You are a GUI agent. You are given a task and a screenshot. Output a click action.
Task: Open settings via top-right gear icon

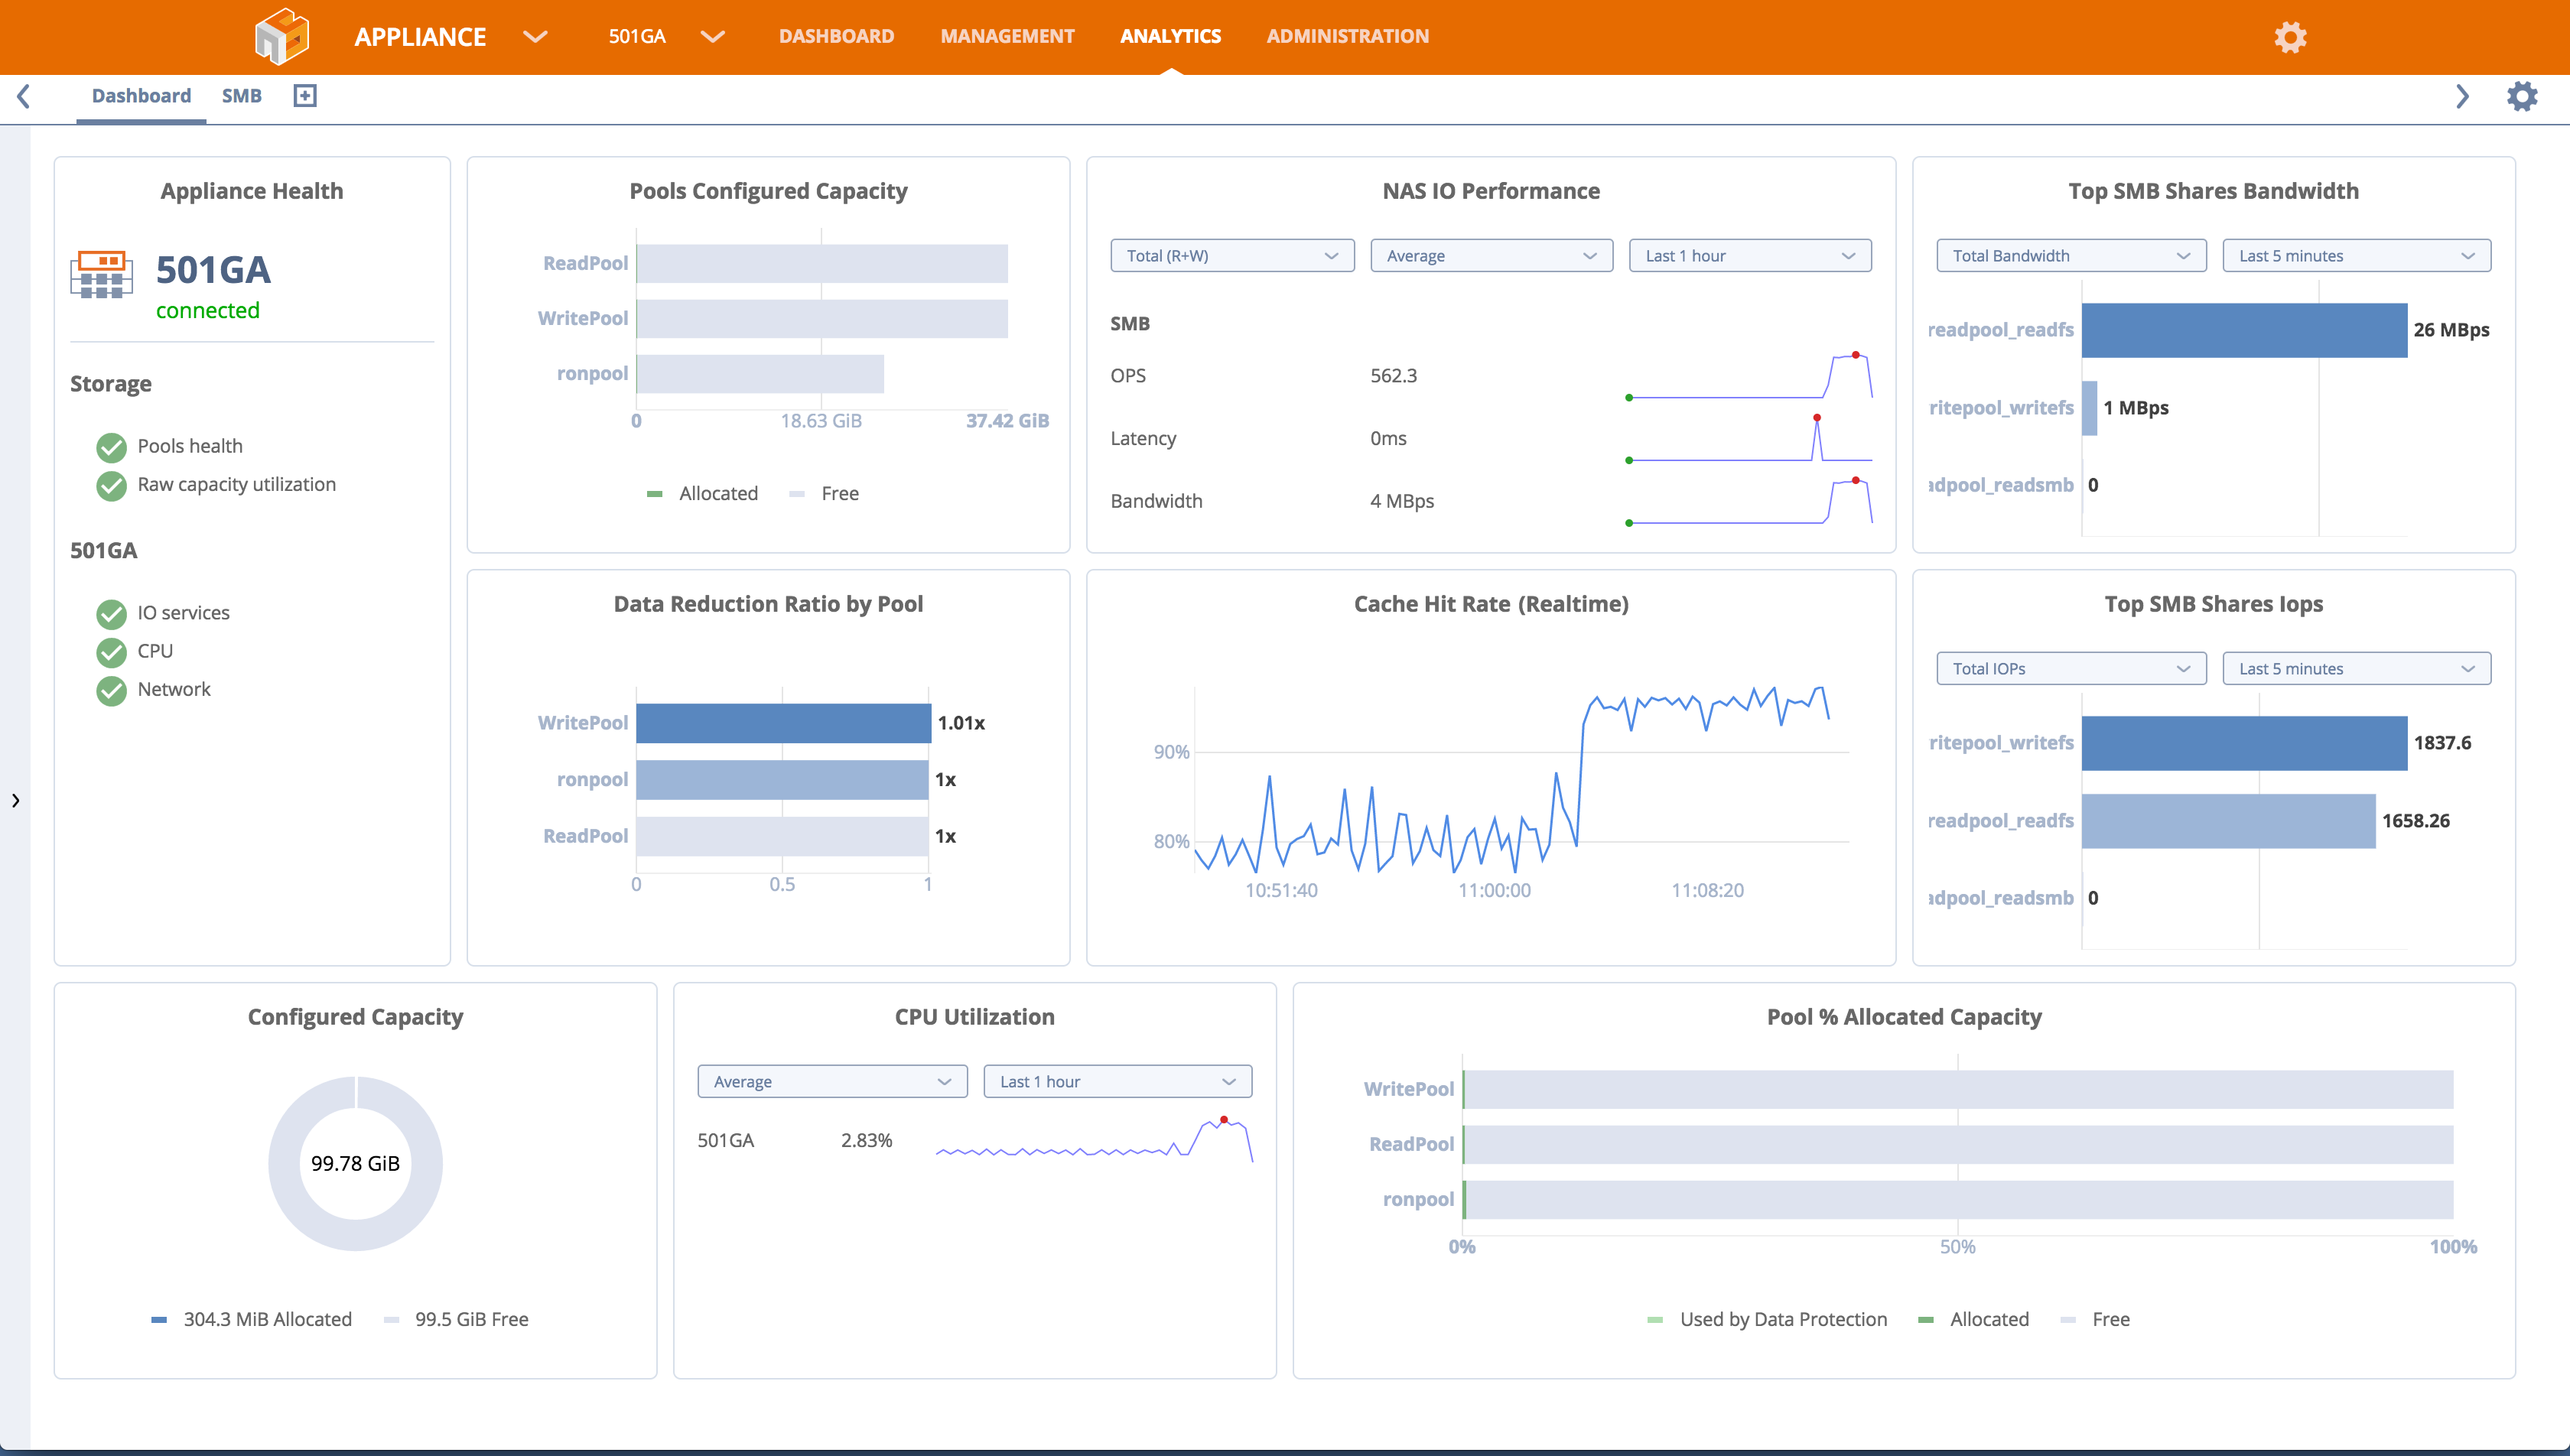[x=2290, y=37]
